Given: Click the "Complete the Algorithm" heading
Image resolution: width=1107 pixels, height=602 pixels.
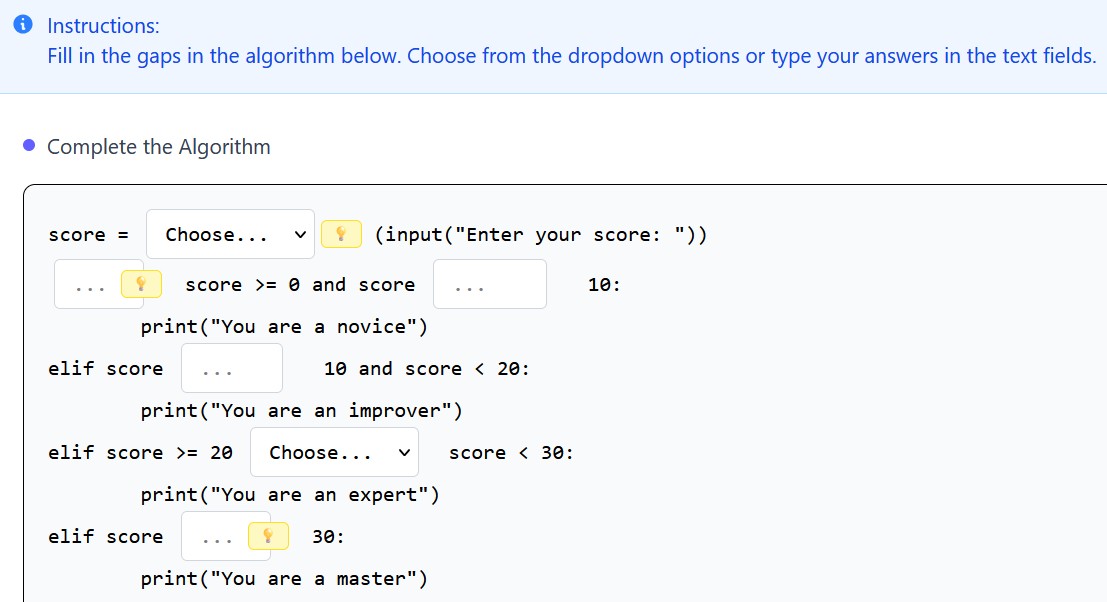Looking at the screenshot, I should click(159, 147).
